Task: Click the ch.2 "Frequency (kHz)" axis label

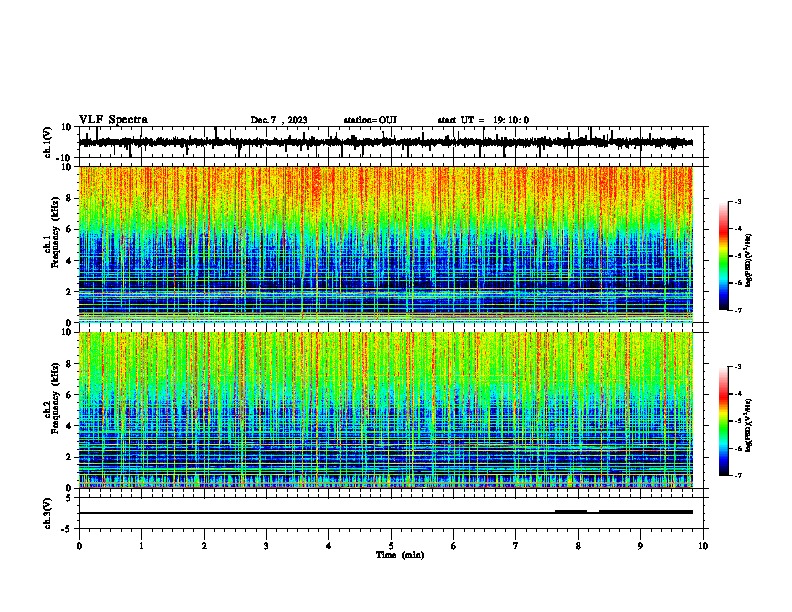Action: [55, 399]
